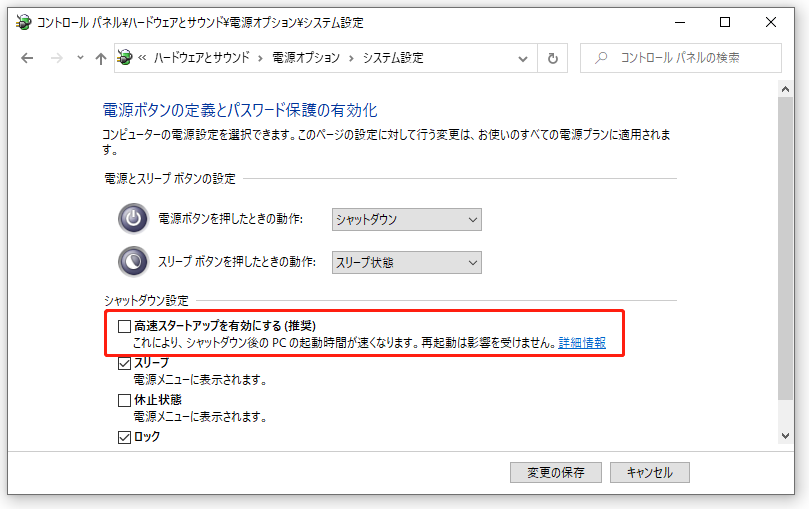This screenshot has width=809, height=509.
Task: Open address bar history dropdown
Action: coord(523,59)
